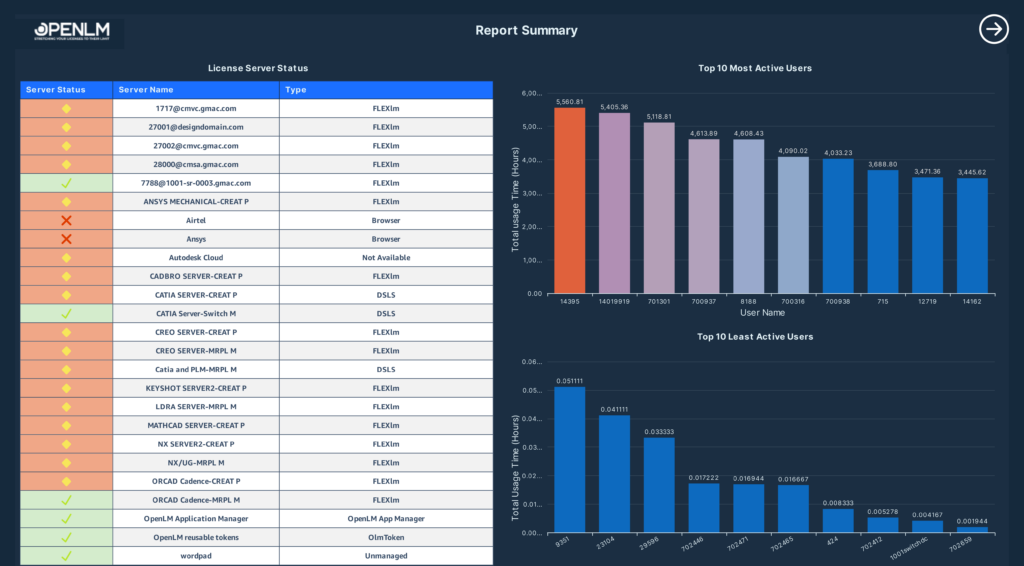1024x566 pixels.
Task: Click the ORCAD Cadence-MRPL M server name
Action: pyautogui.click(x=196, y=500)
